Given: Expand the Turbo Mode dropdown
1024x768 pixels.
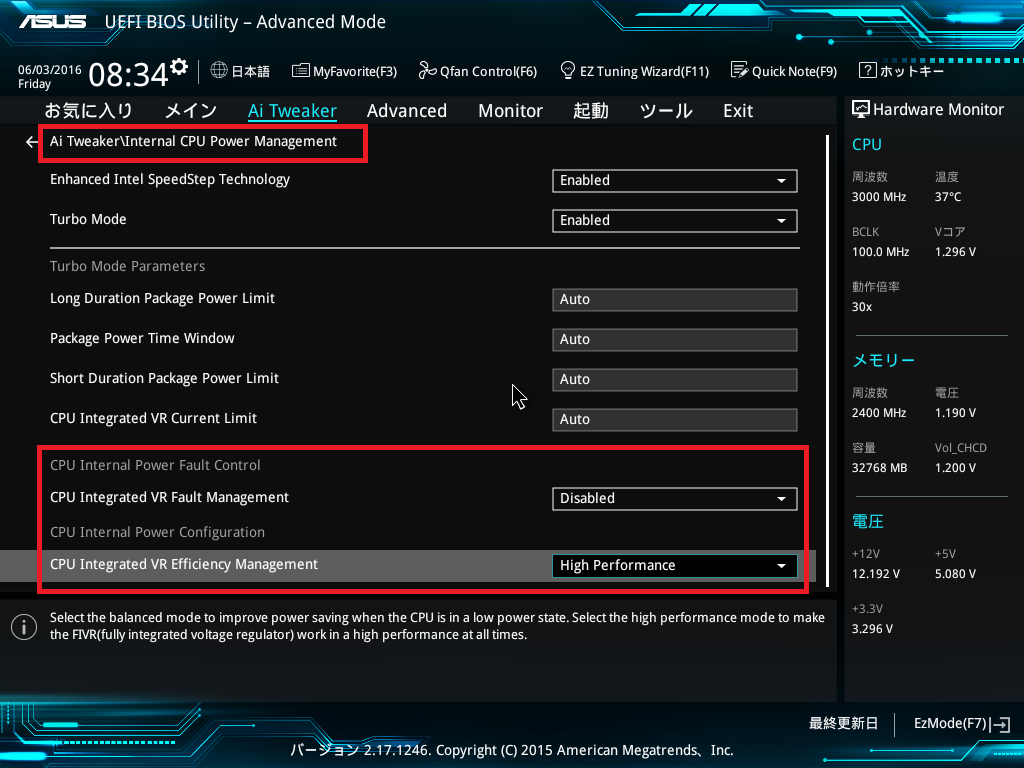Looking at the screenshot, I should [x=674, y=221].
